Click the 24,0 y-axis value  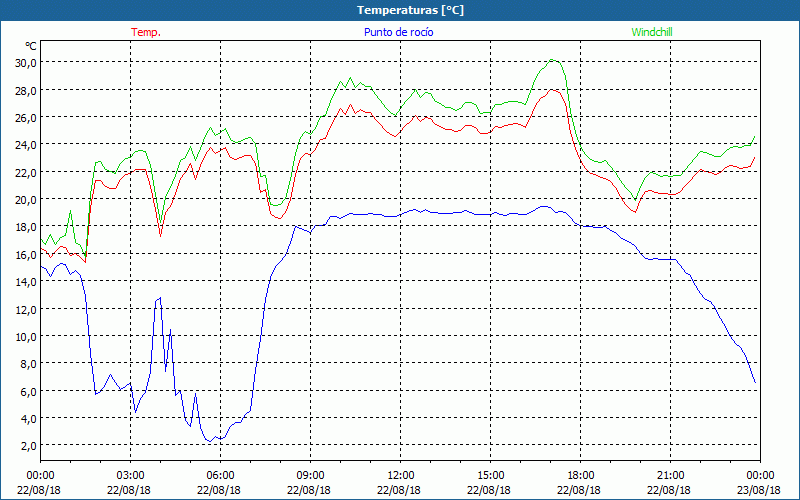tap(26, 145)
